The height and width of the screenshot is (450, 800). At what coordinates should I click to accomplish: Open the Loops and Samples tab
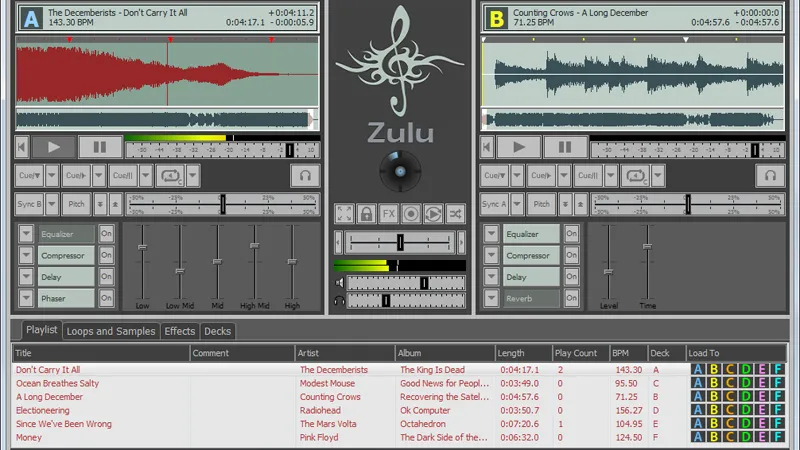point(111,331)
